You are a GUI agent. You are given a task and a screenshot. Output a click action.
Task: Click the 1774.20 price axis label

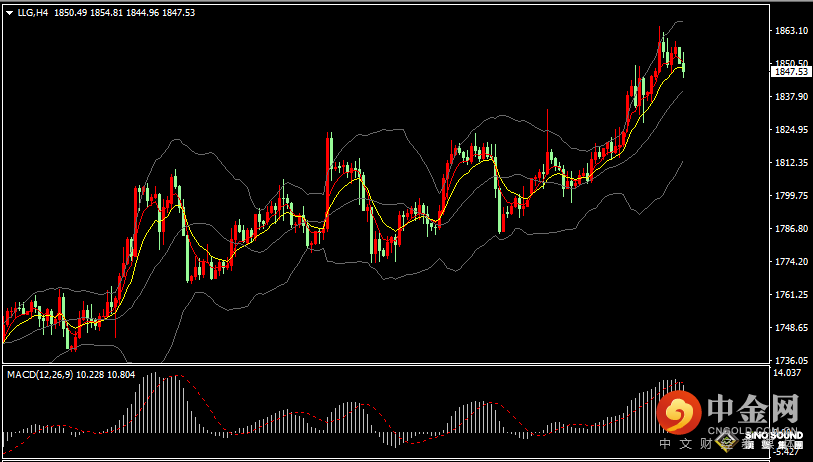click(790, 262)
